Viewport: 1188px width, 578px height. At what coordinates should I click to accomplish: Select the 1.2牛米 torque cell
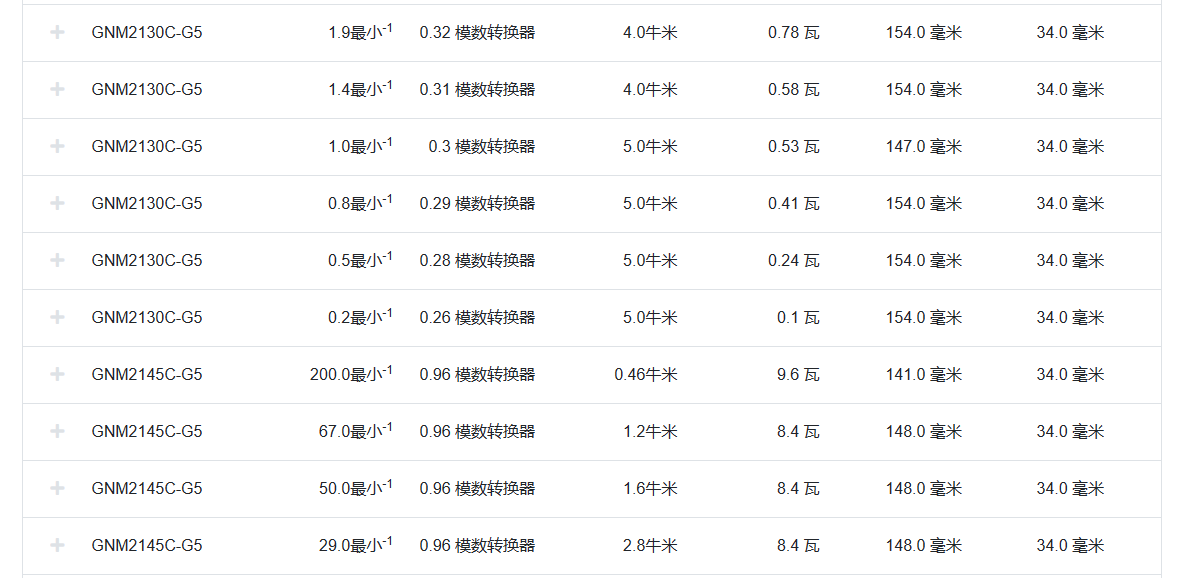pos(650,431)
